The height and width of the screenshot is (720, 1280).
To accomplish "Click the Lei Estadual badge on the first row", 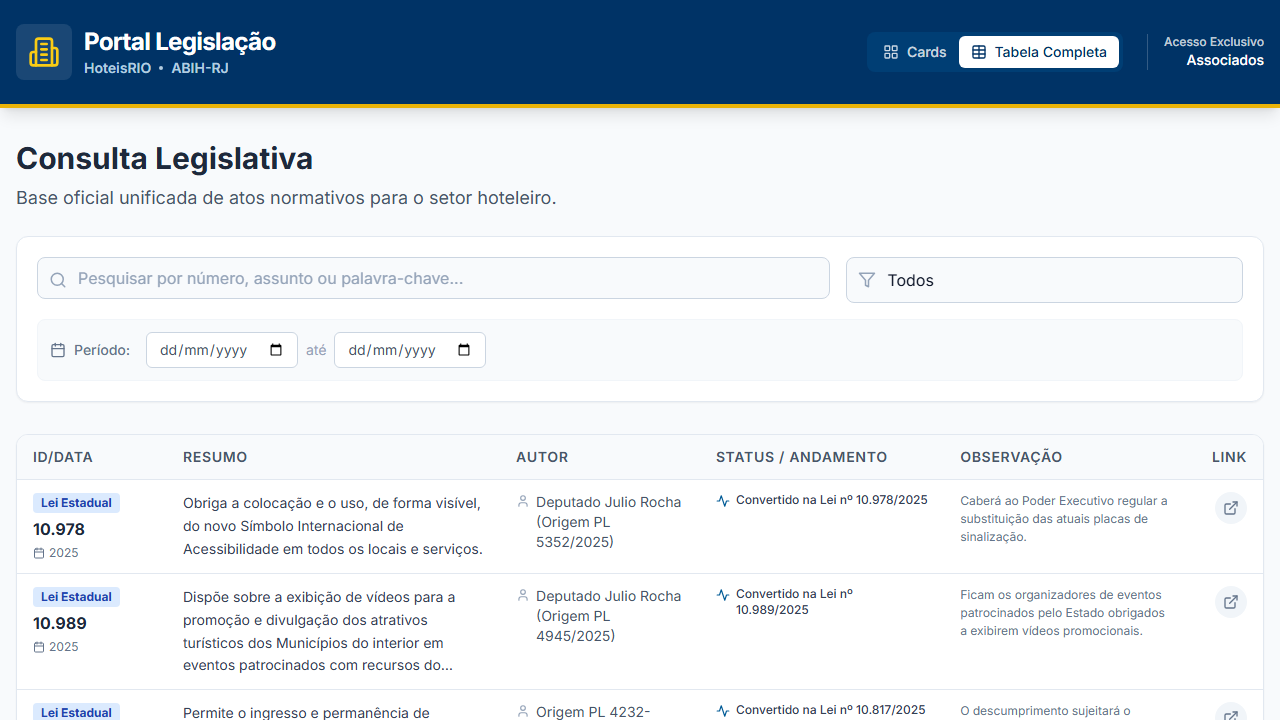I will click(76, 502).
